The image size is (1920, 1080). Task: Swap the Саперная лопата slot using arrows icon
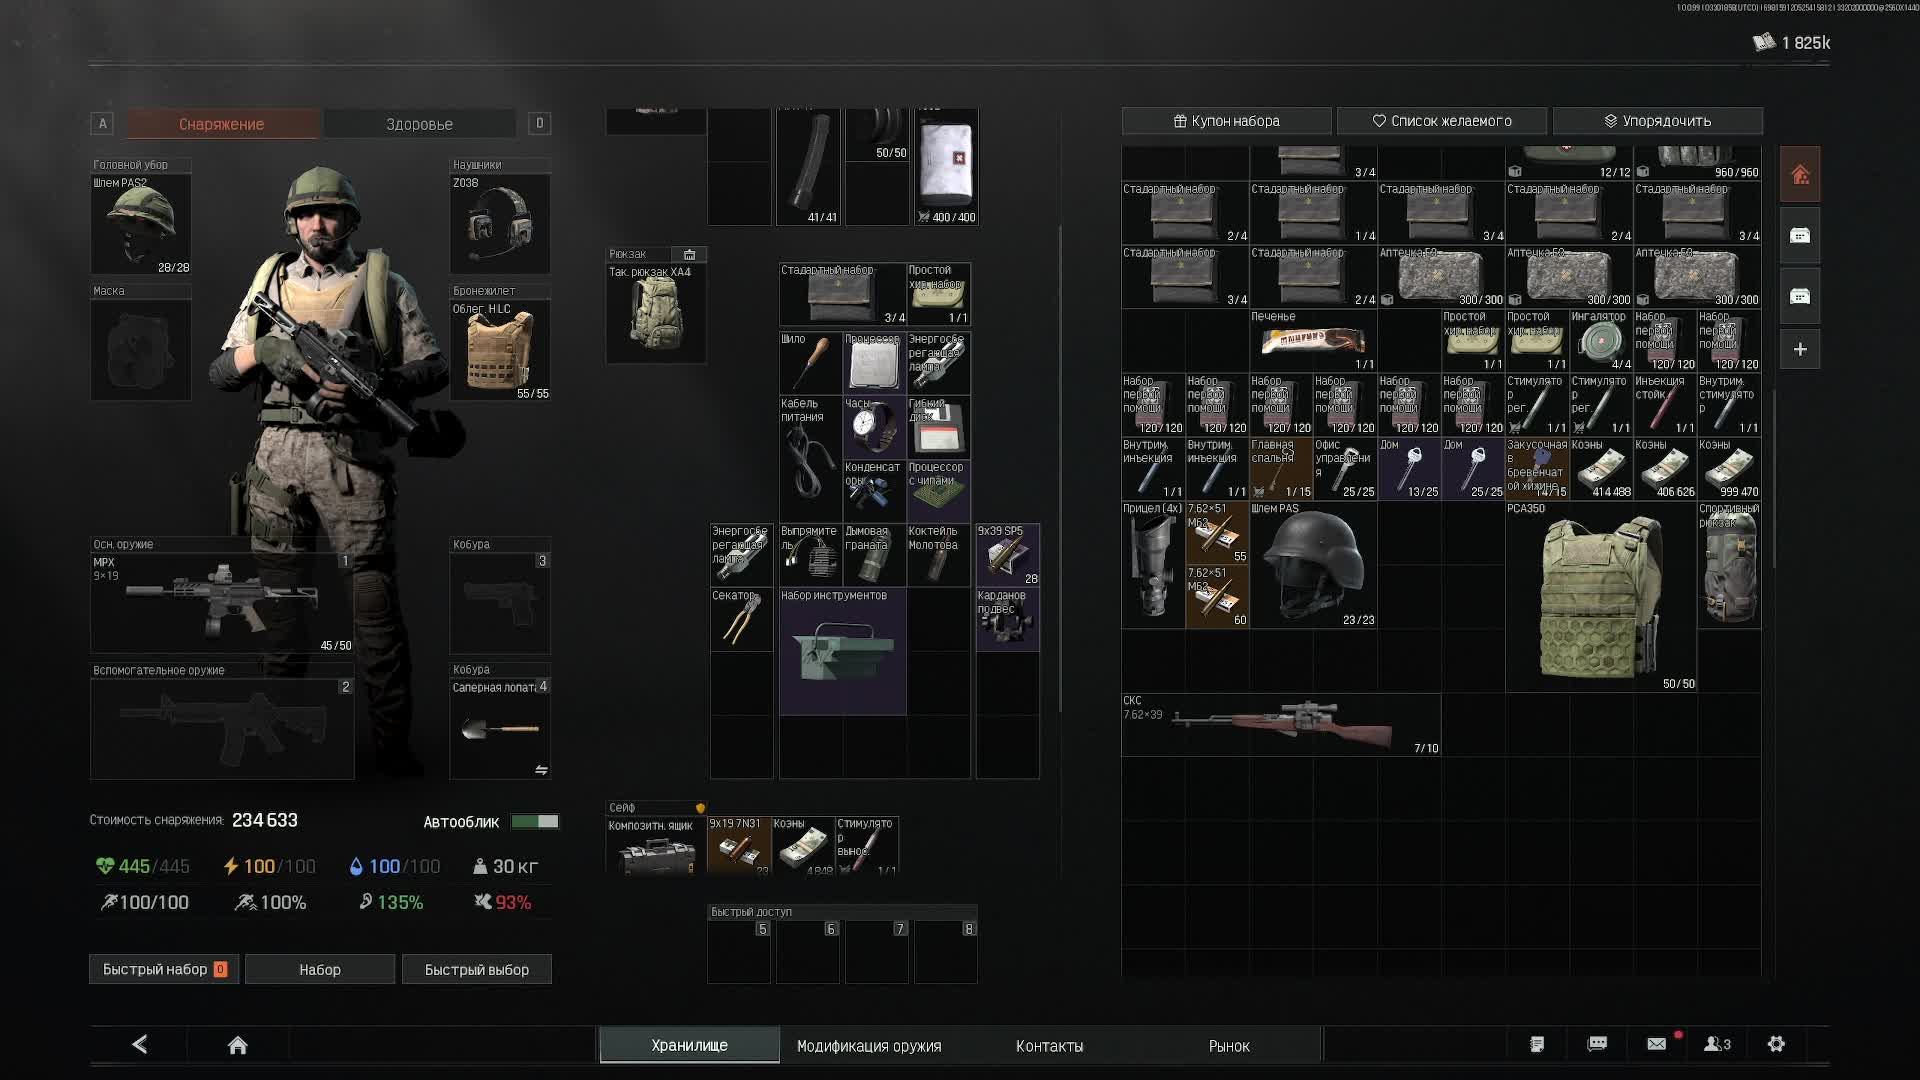click(541, 770)
